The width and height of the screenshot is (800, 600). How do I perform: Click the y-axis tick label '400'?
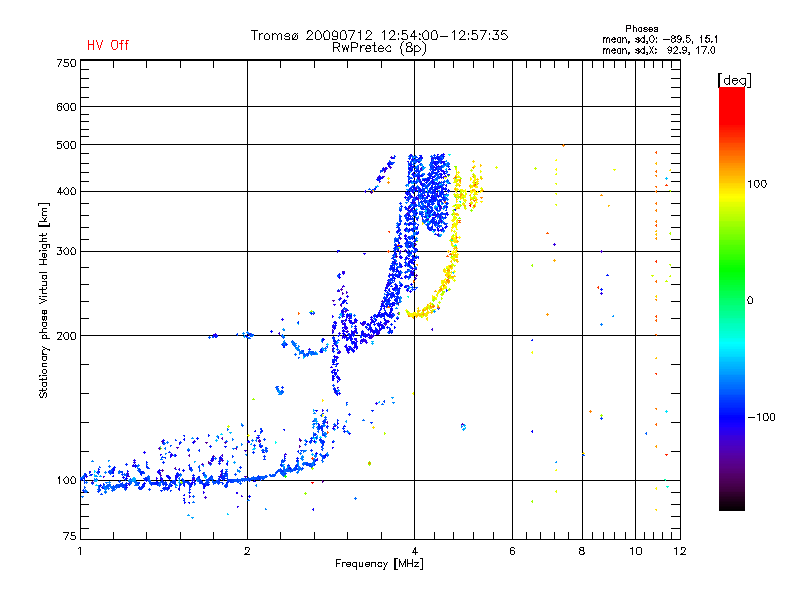click(x=66, y=191)
